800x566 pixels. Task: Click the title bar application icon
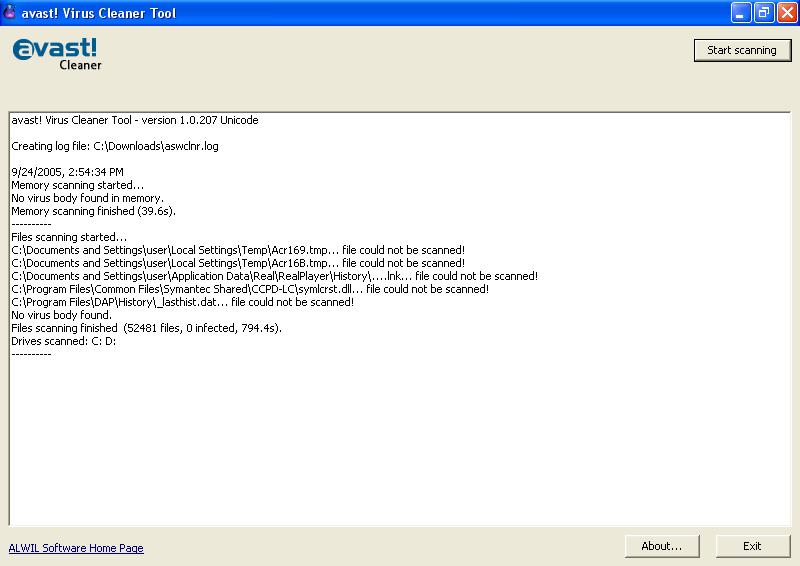(x=11, y=12)
